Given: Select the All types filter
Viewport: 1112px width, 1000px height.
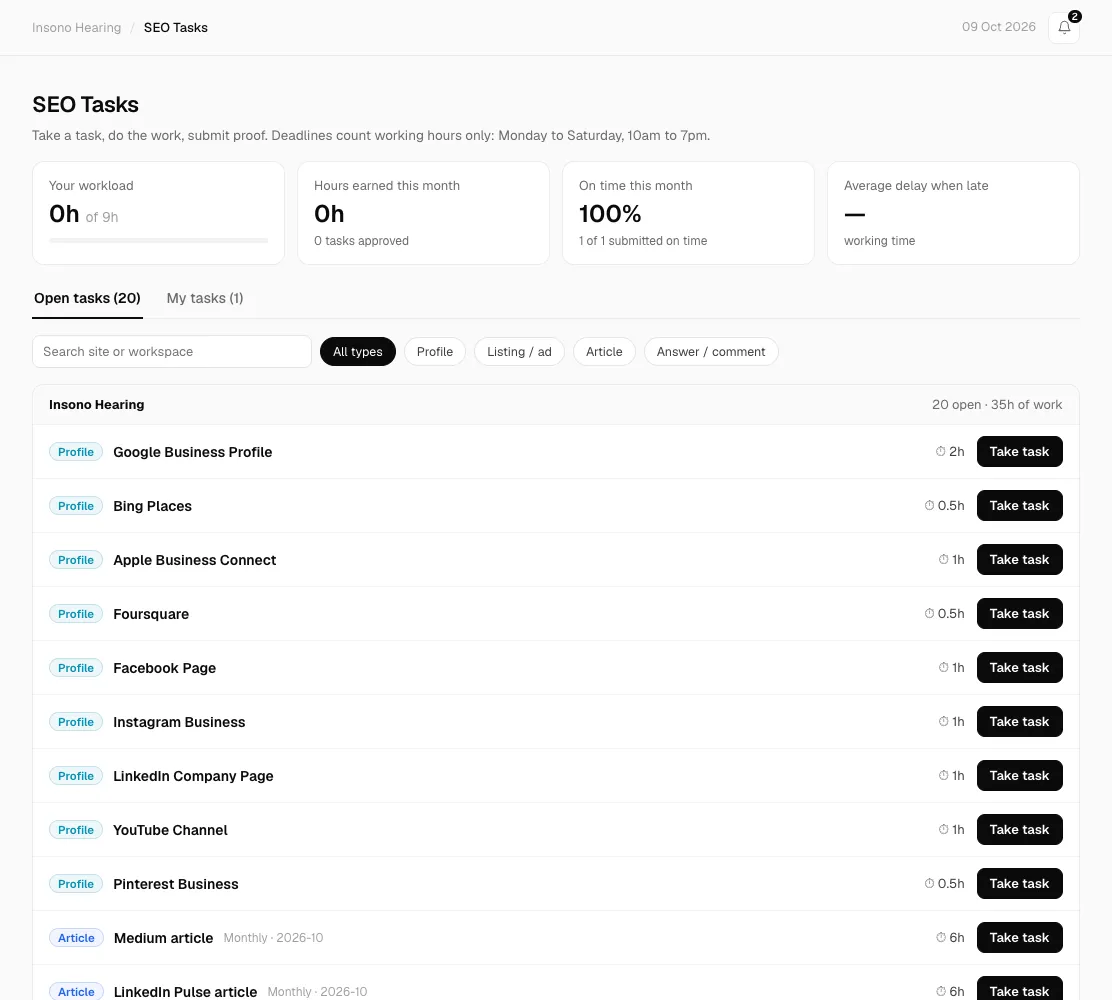Looking at the screenshot, I should coord(357,352).
